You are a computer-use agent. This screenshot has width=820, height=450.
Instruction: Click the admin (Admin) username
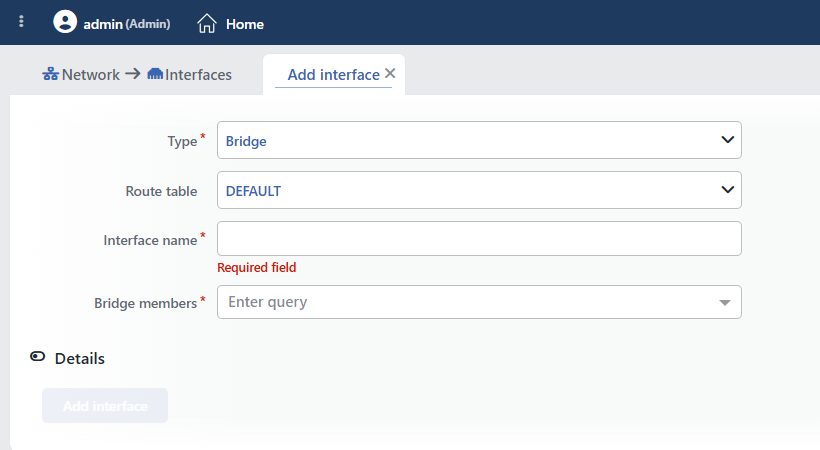tap(127, 24)
